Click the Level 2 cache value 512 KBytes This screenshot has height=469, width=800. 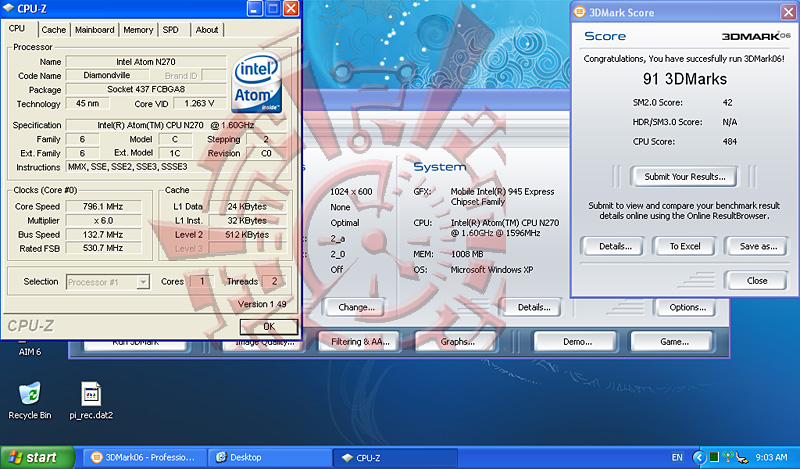coord(247,235)
